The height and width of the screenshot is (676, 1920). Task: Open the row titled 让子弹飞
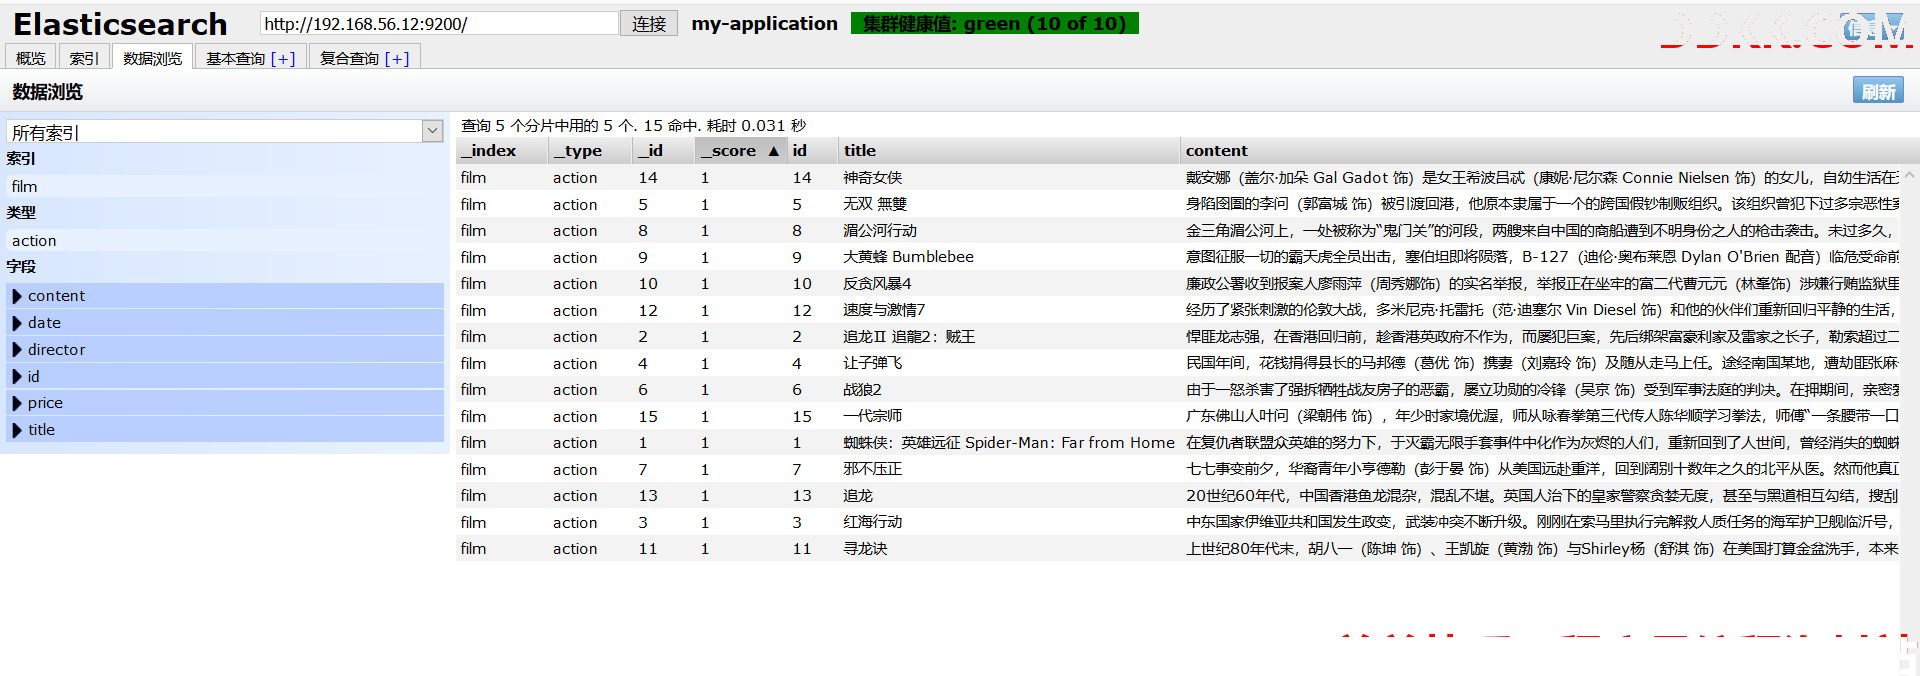(x=1178, y=363)
